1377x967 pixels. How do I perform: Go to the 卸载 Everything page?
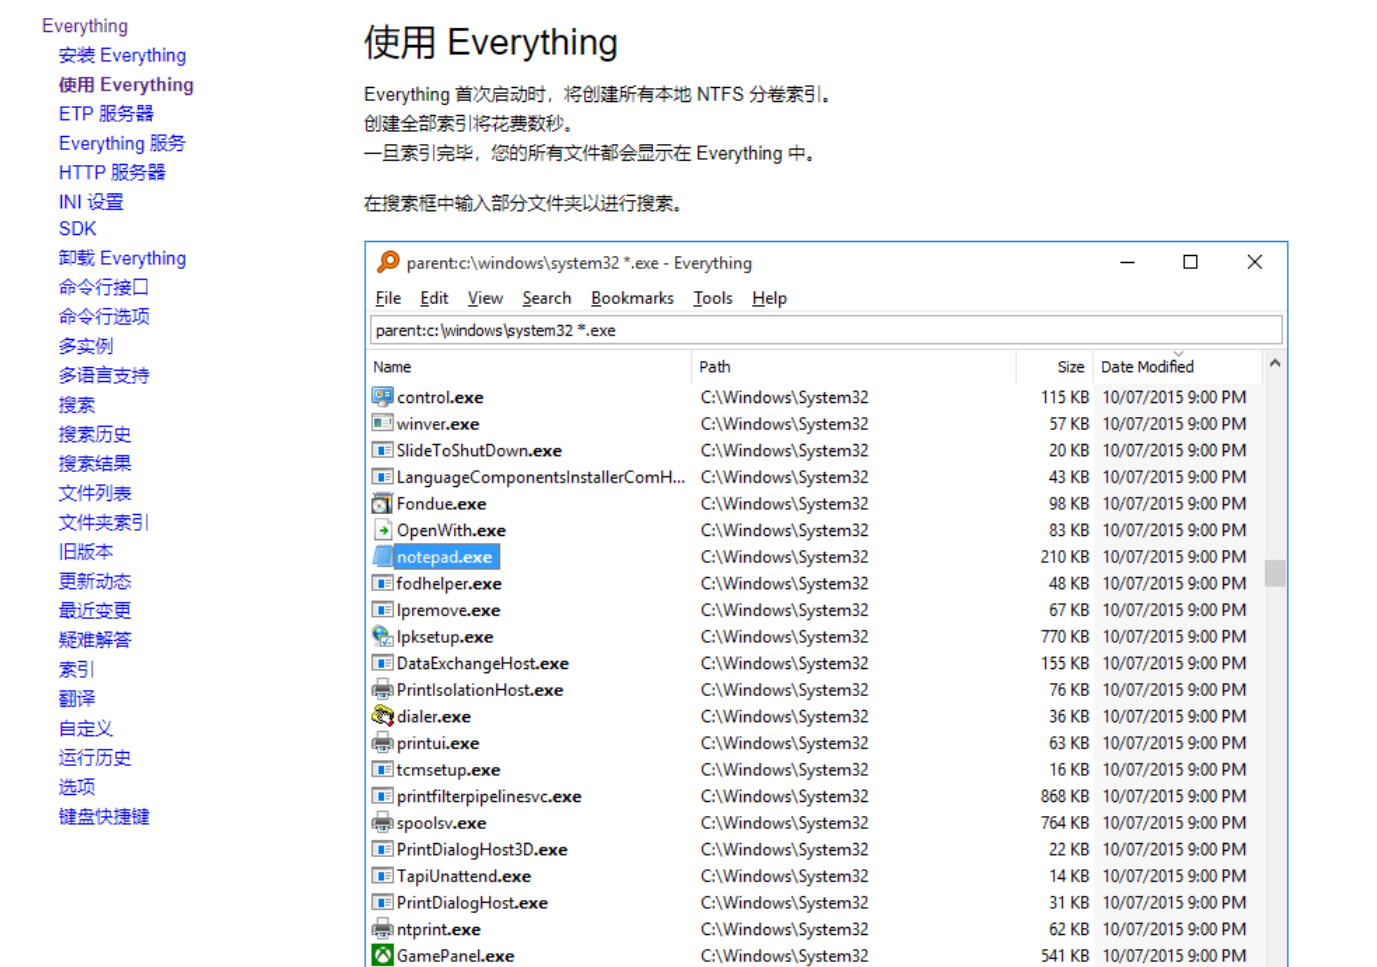[122, 258]
